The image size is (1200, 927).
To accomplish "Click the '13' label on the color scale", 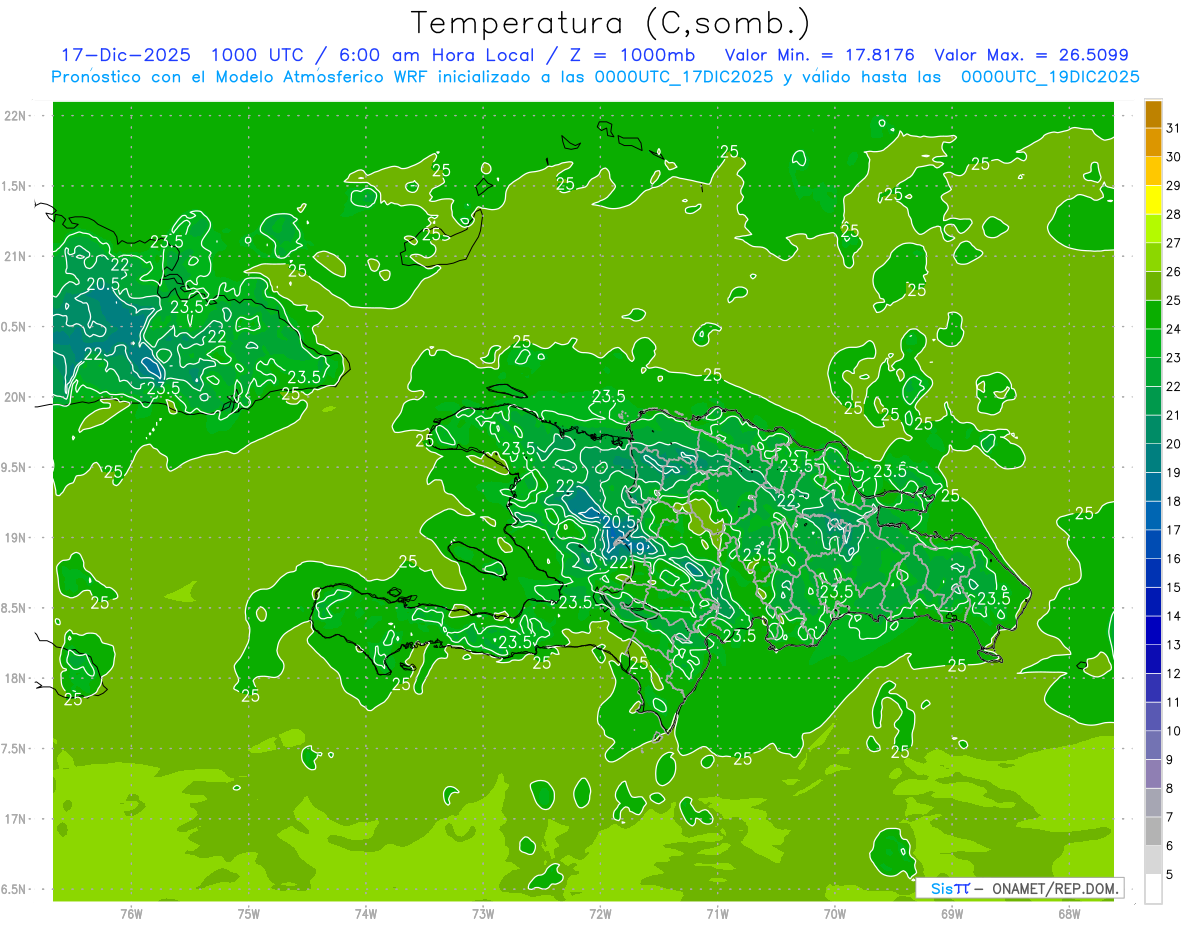I will 1174,645.
